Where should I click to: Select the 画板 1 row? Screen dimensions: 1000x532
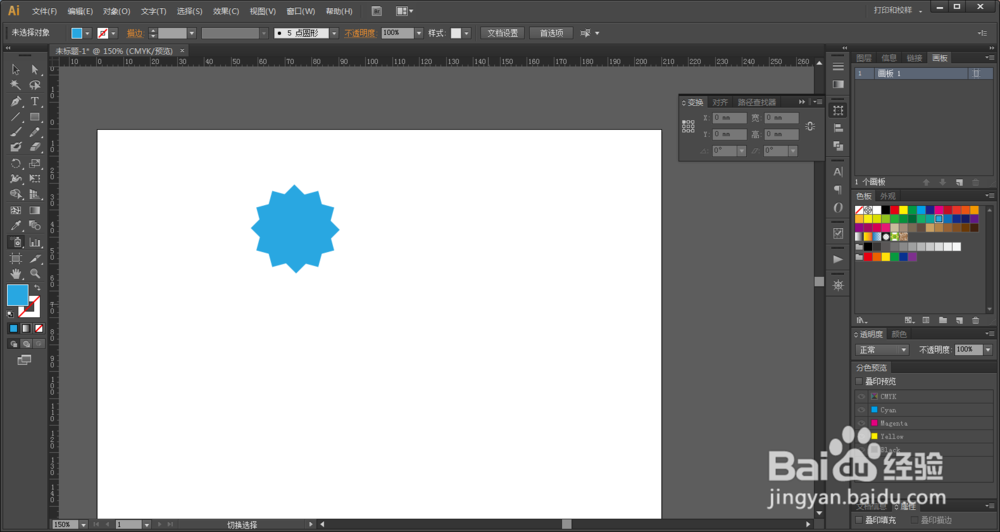pos(923,74)
